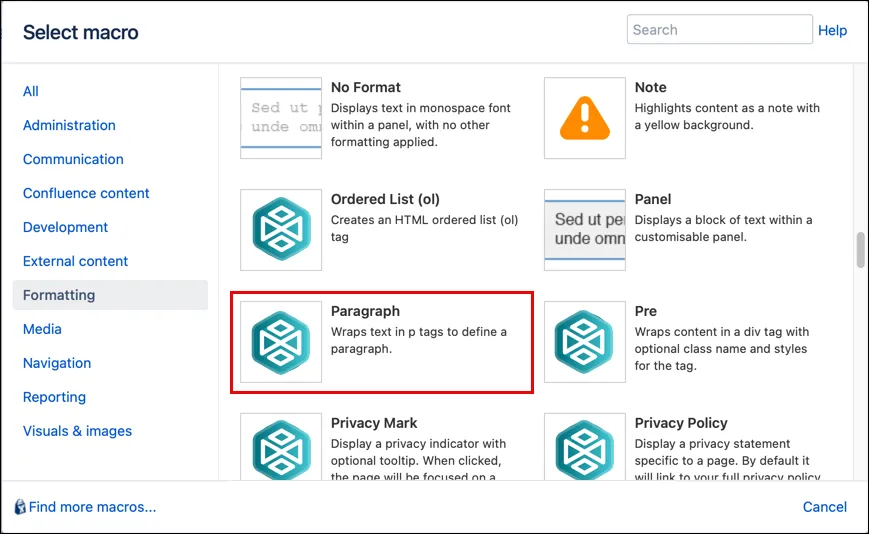
Task: Click the Find more macros... link
Action: pyautogui.click(x=93, y=507)
